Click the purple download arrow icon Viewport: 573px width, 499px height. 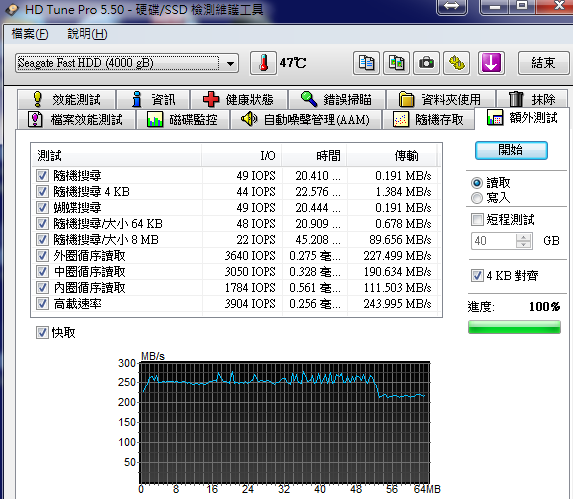pos(491,63)
